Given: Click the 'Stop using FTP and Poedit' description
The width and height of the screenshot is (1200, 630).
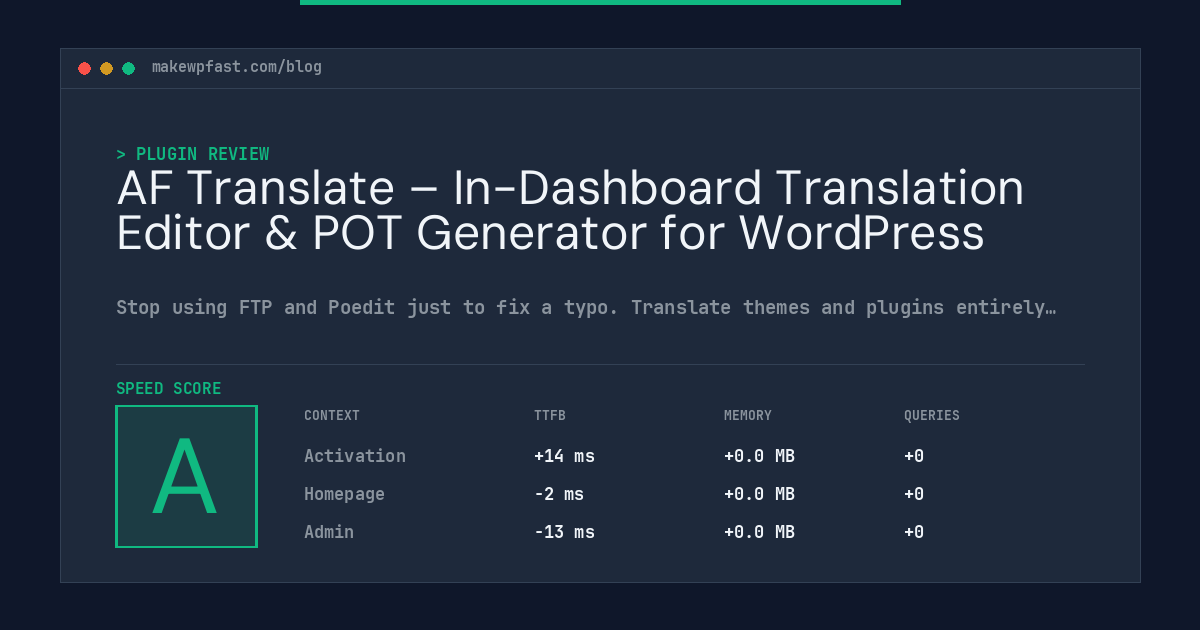Looking at the screenshot, I should [x=586, y=307].
